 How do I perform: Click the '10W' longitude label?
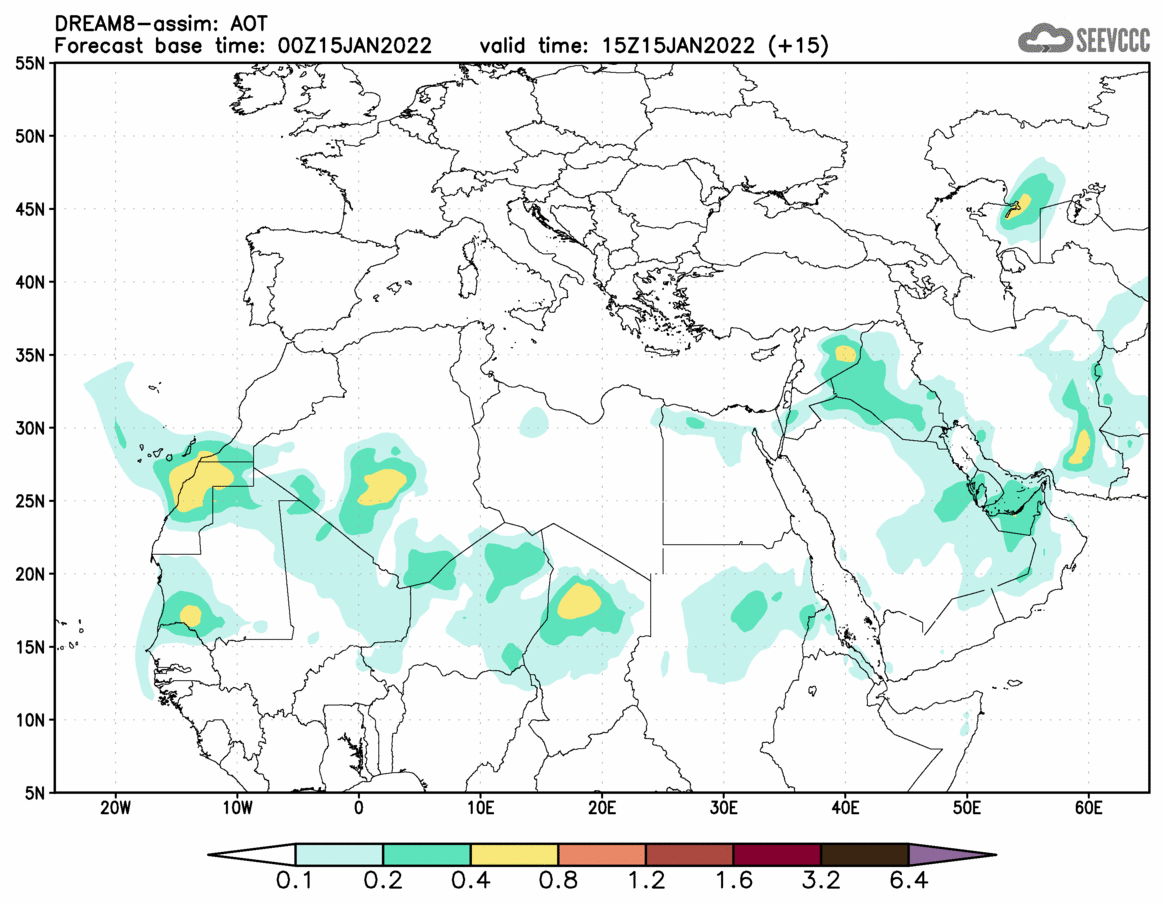(237, 808)
